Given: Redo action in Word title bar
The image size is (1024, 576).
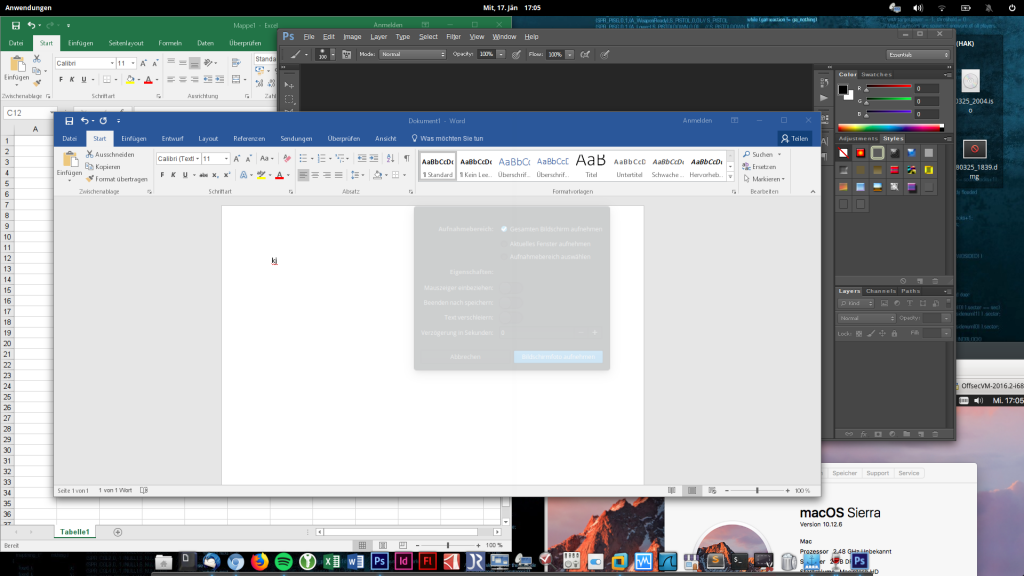Looking at the screenshot, I should pyautogui.click(x=103, y=121).
